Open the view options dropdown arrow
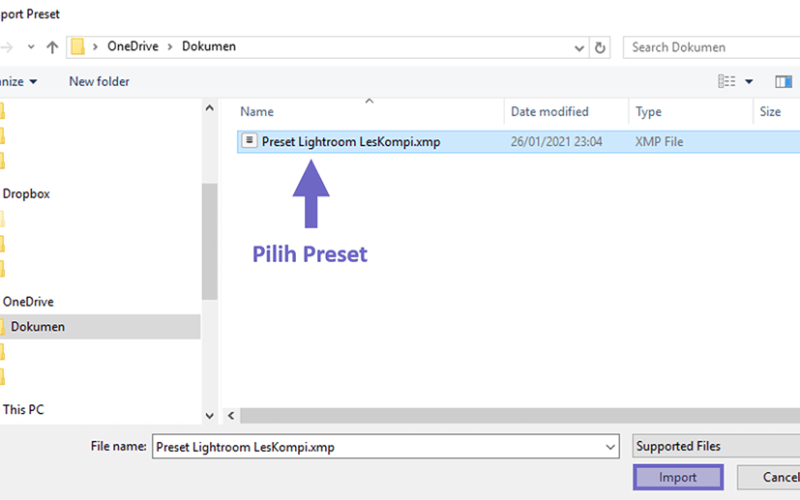The height and width of the screenshot is (500, 800). click(x=748, y=82)
